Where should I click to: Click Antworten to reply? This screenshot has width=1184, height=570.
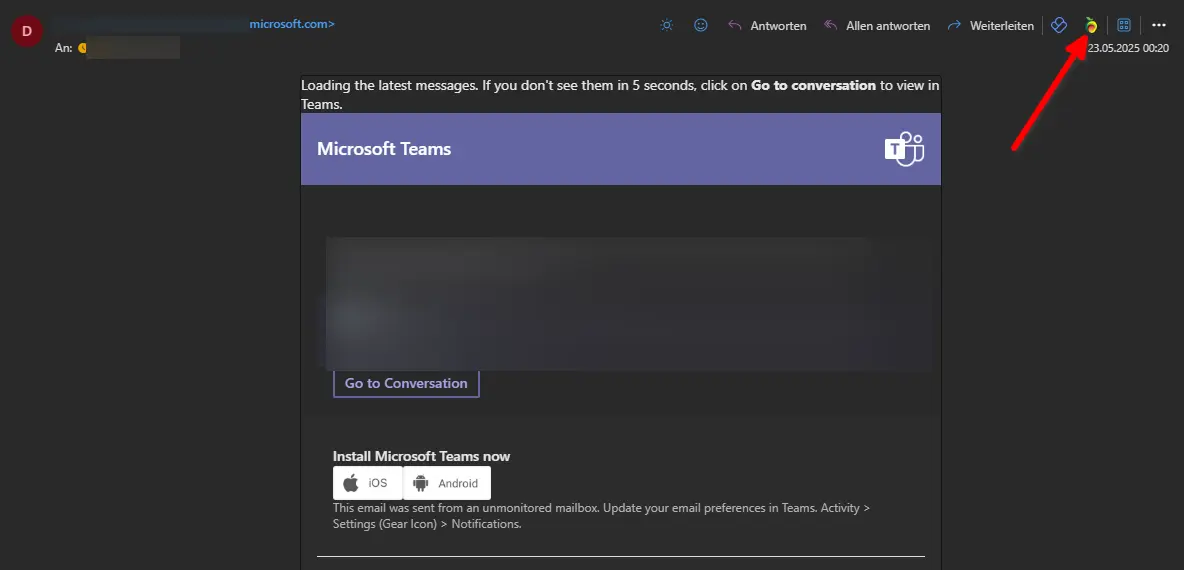[x=767, y=26]
